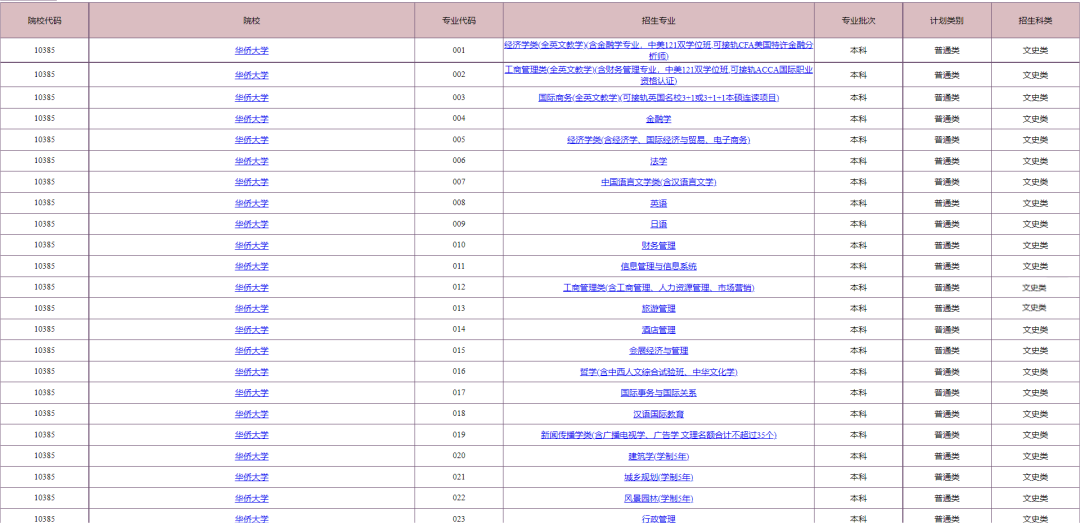Viewport: 1080px width, 523px height.
Task: Open the 酒店管理 major link
Action: click(658, 329)
